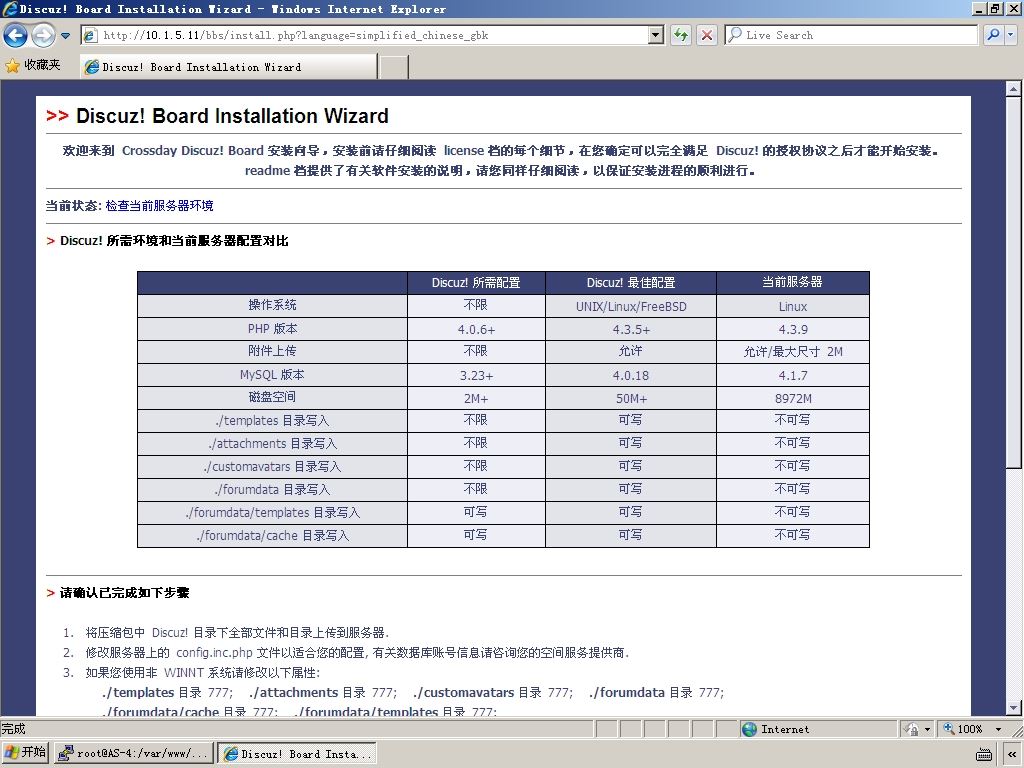Click the 检查当前服务器环境 status text
Image resolution: width=1024 pixels, height=768 pixels.
click(x=159, y=206)
